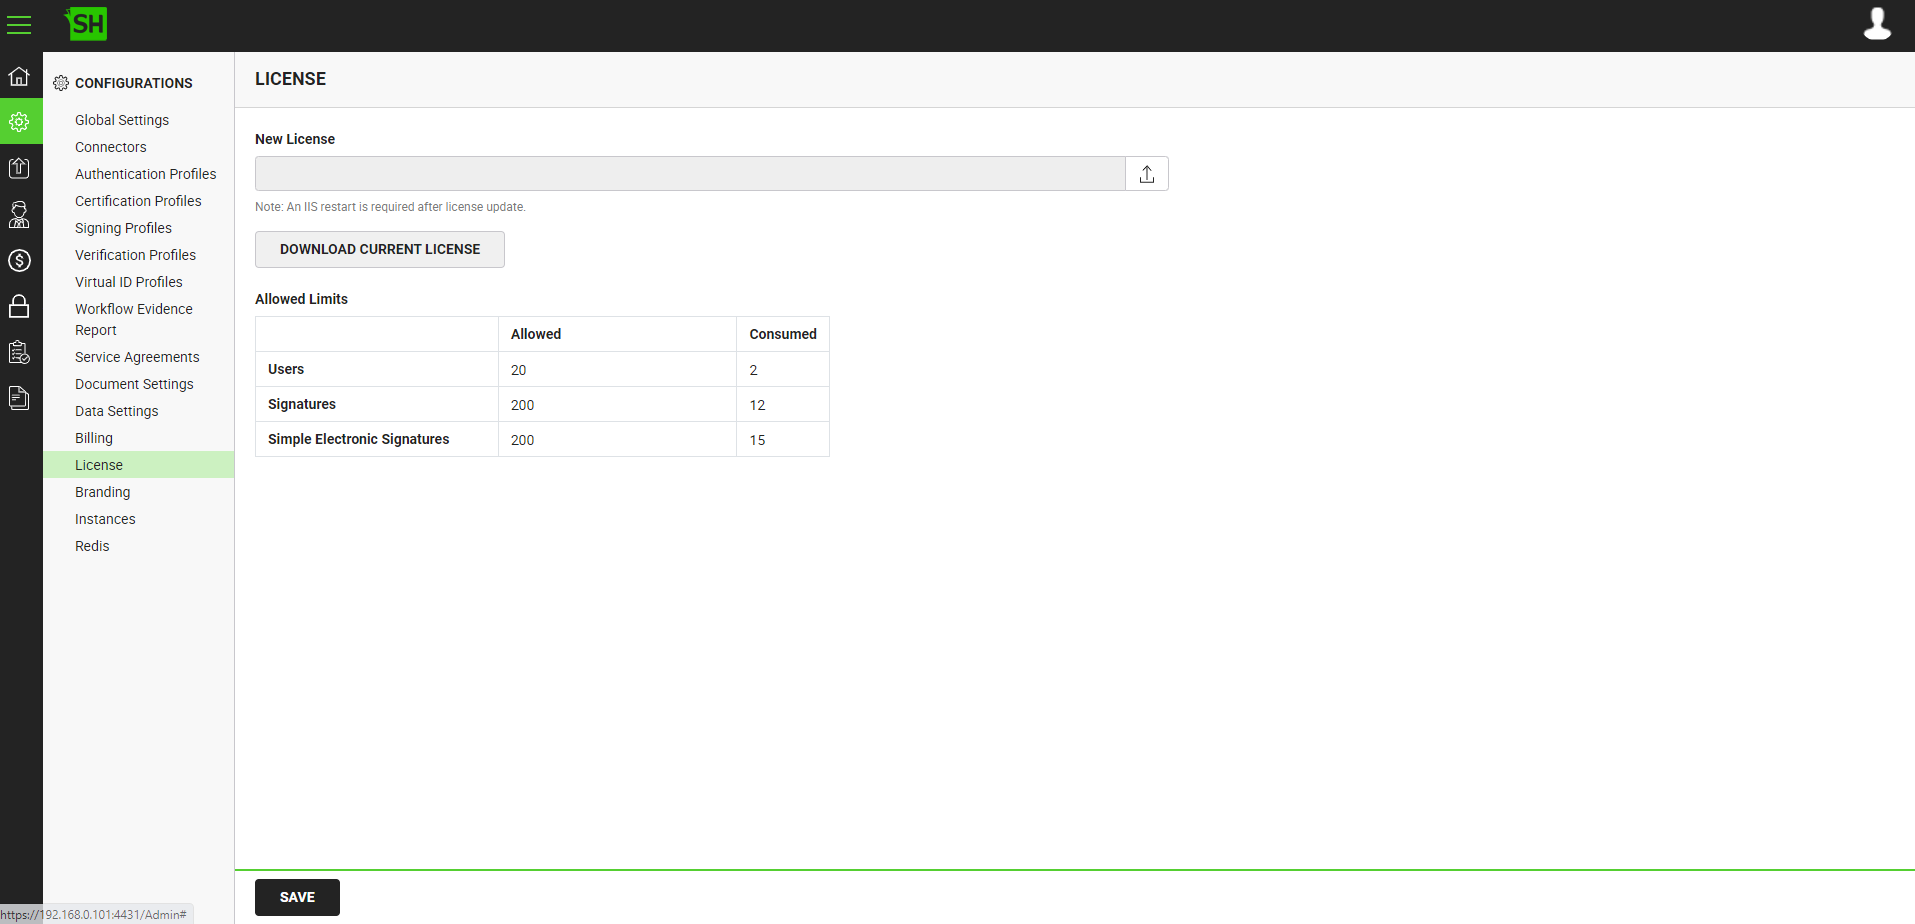Open the upload box sidebar icon
Screen dimensions: 1915x924
(19, 168)
